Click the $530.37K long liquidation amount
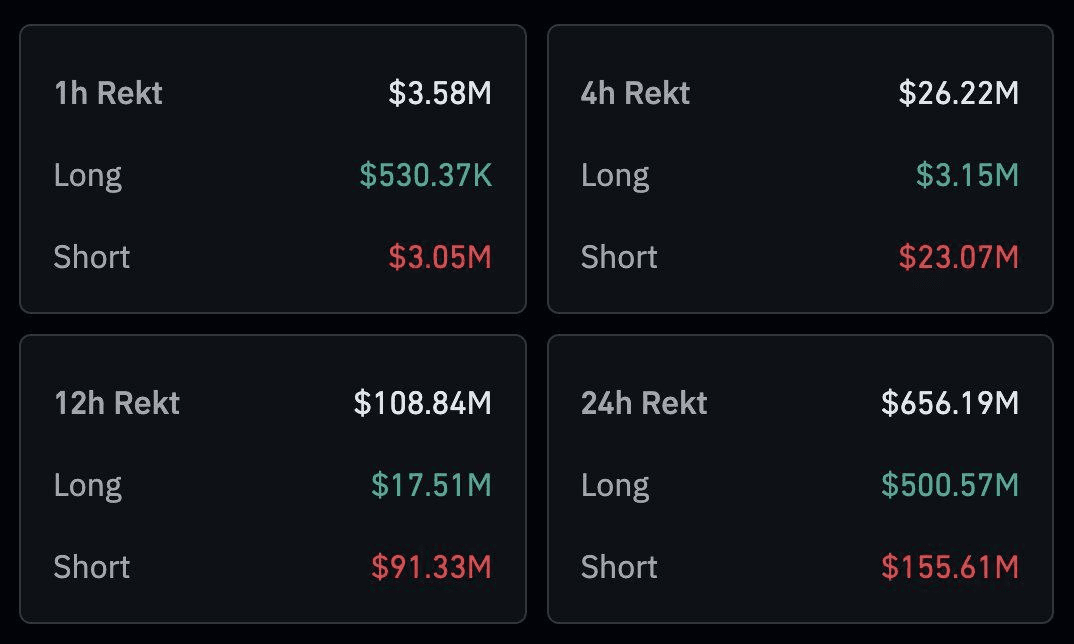 point(426,176)
